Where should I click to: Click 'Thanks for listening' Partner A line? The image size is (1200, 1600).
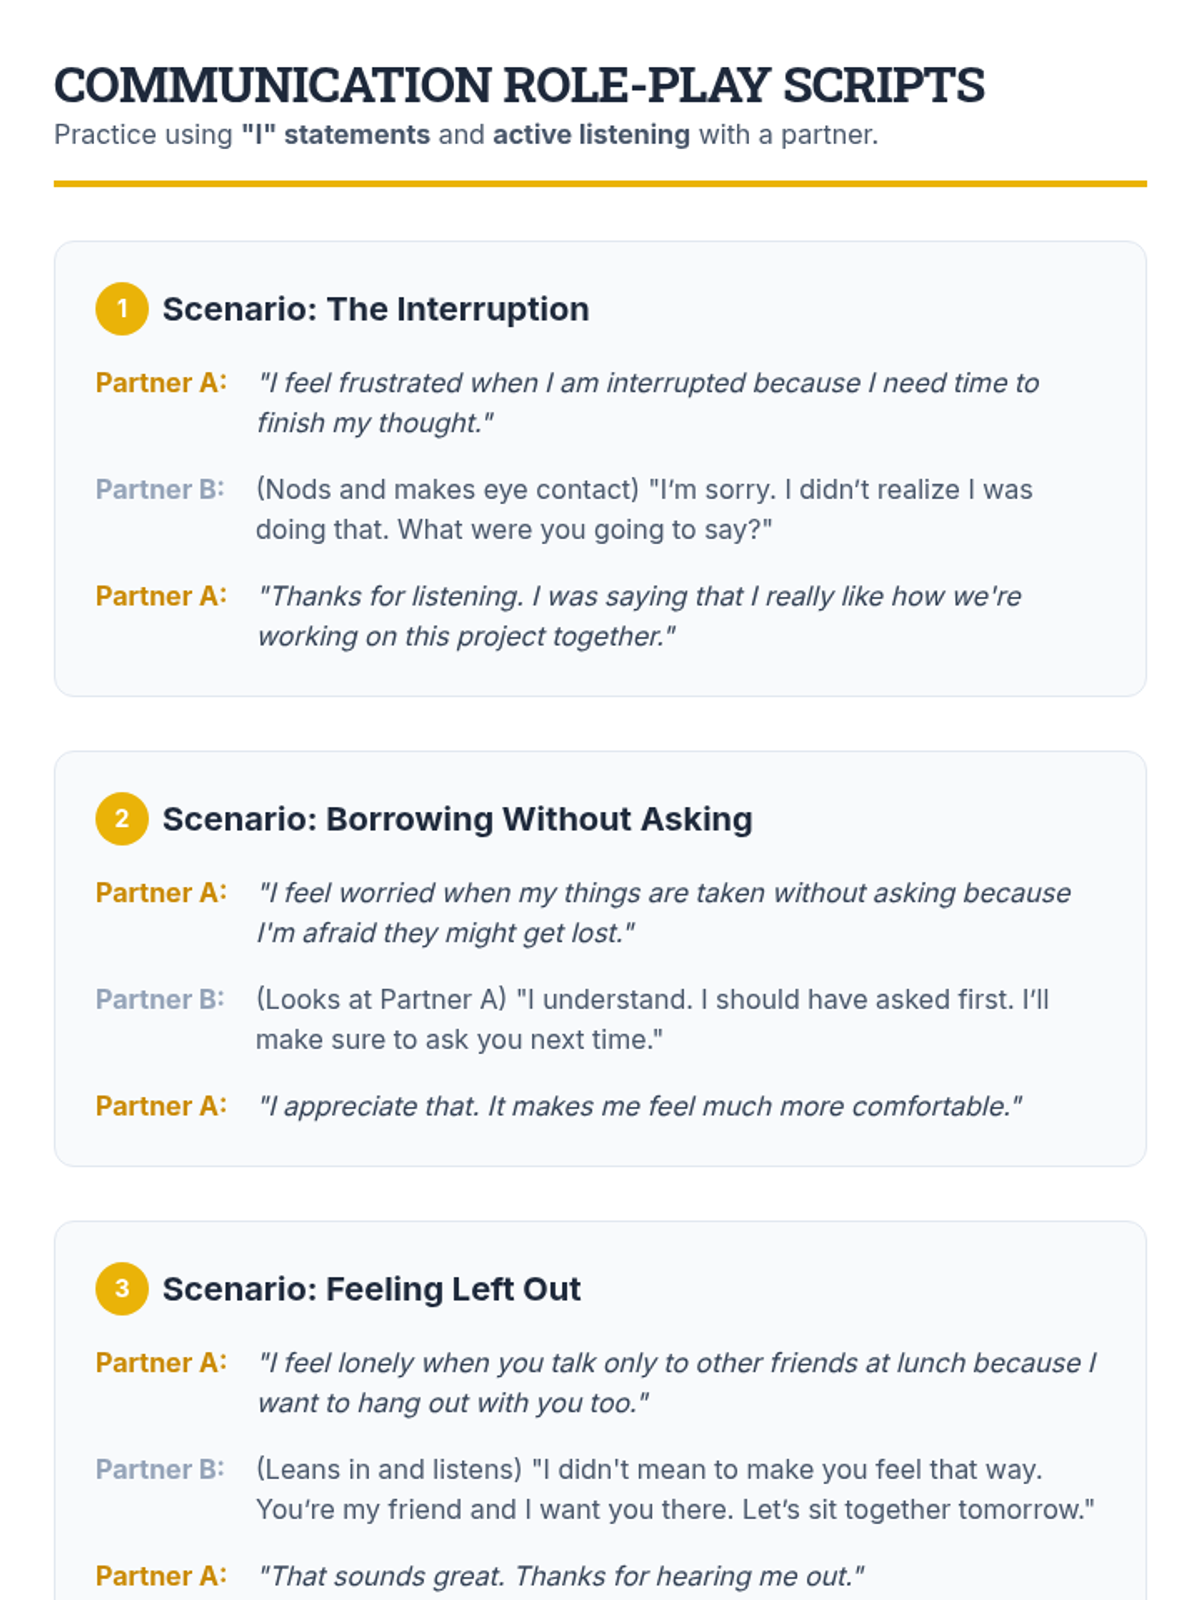point(640,616)
